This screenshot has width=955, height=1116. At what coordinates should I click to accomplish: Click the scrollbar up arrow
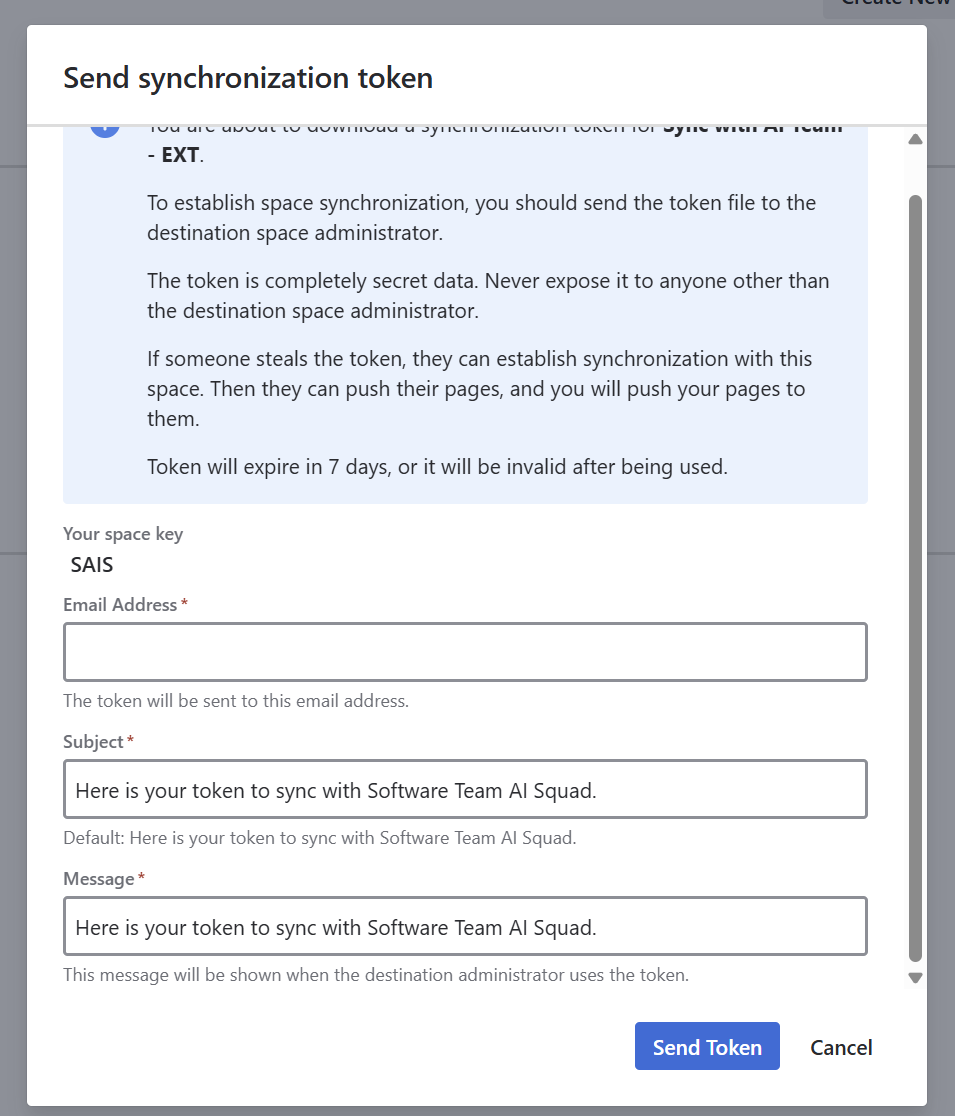915,139
